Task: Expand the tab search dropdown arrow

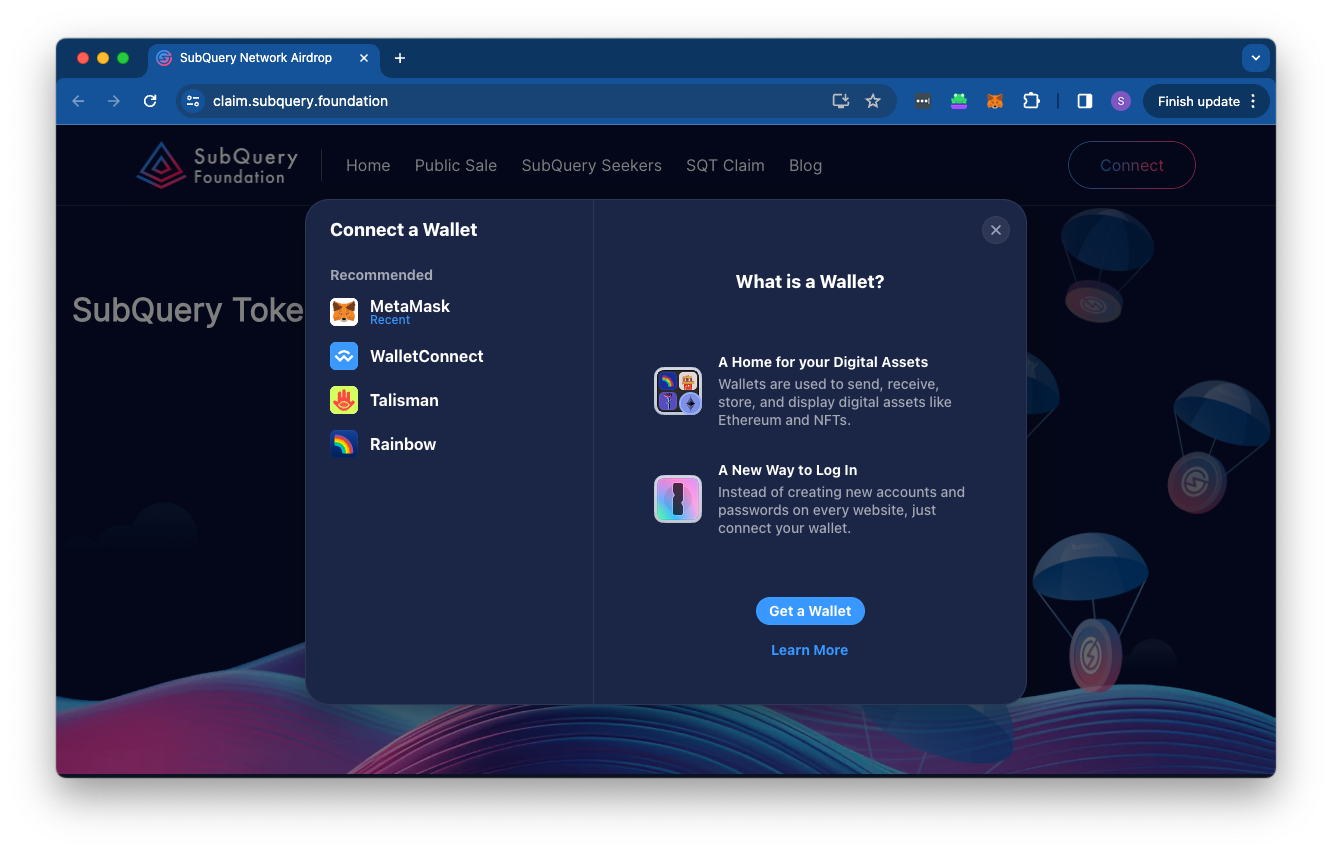Action: tap(1256, 58)
